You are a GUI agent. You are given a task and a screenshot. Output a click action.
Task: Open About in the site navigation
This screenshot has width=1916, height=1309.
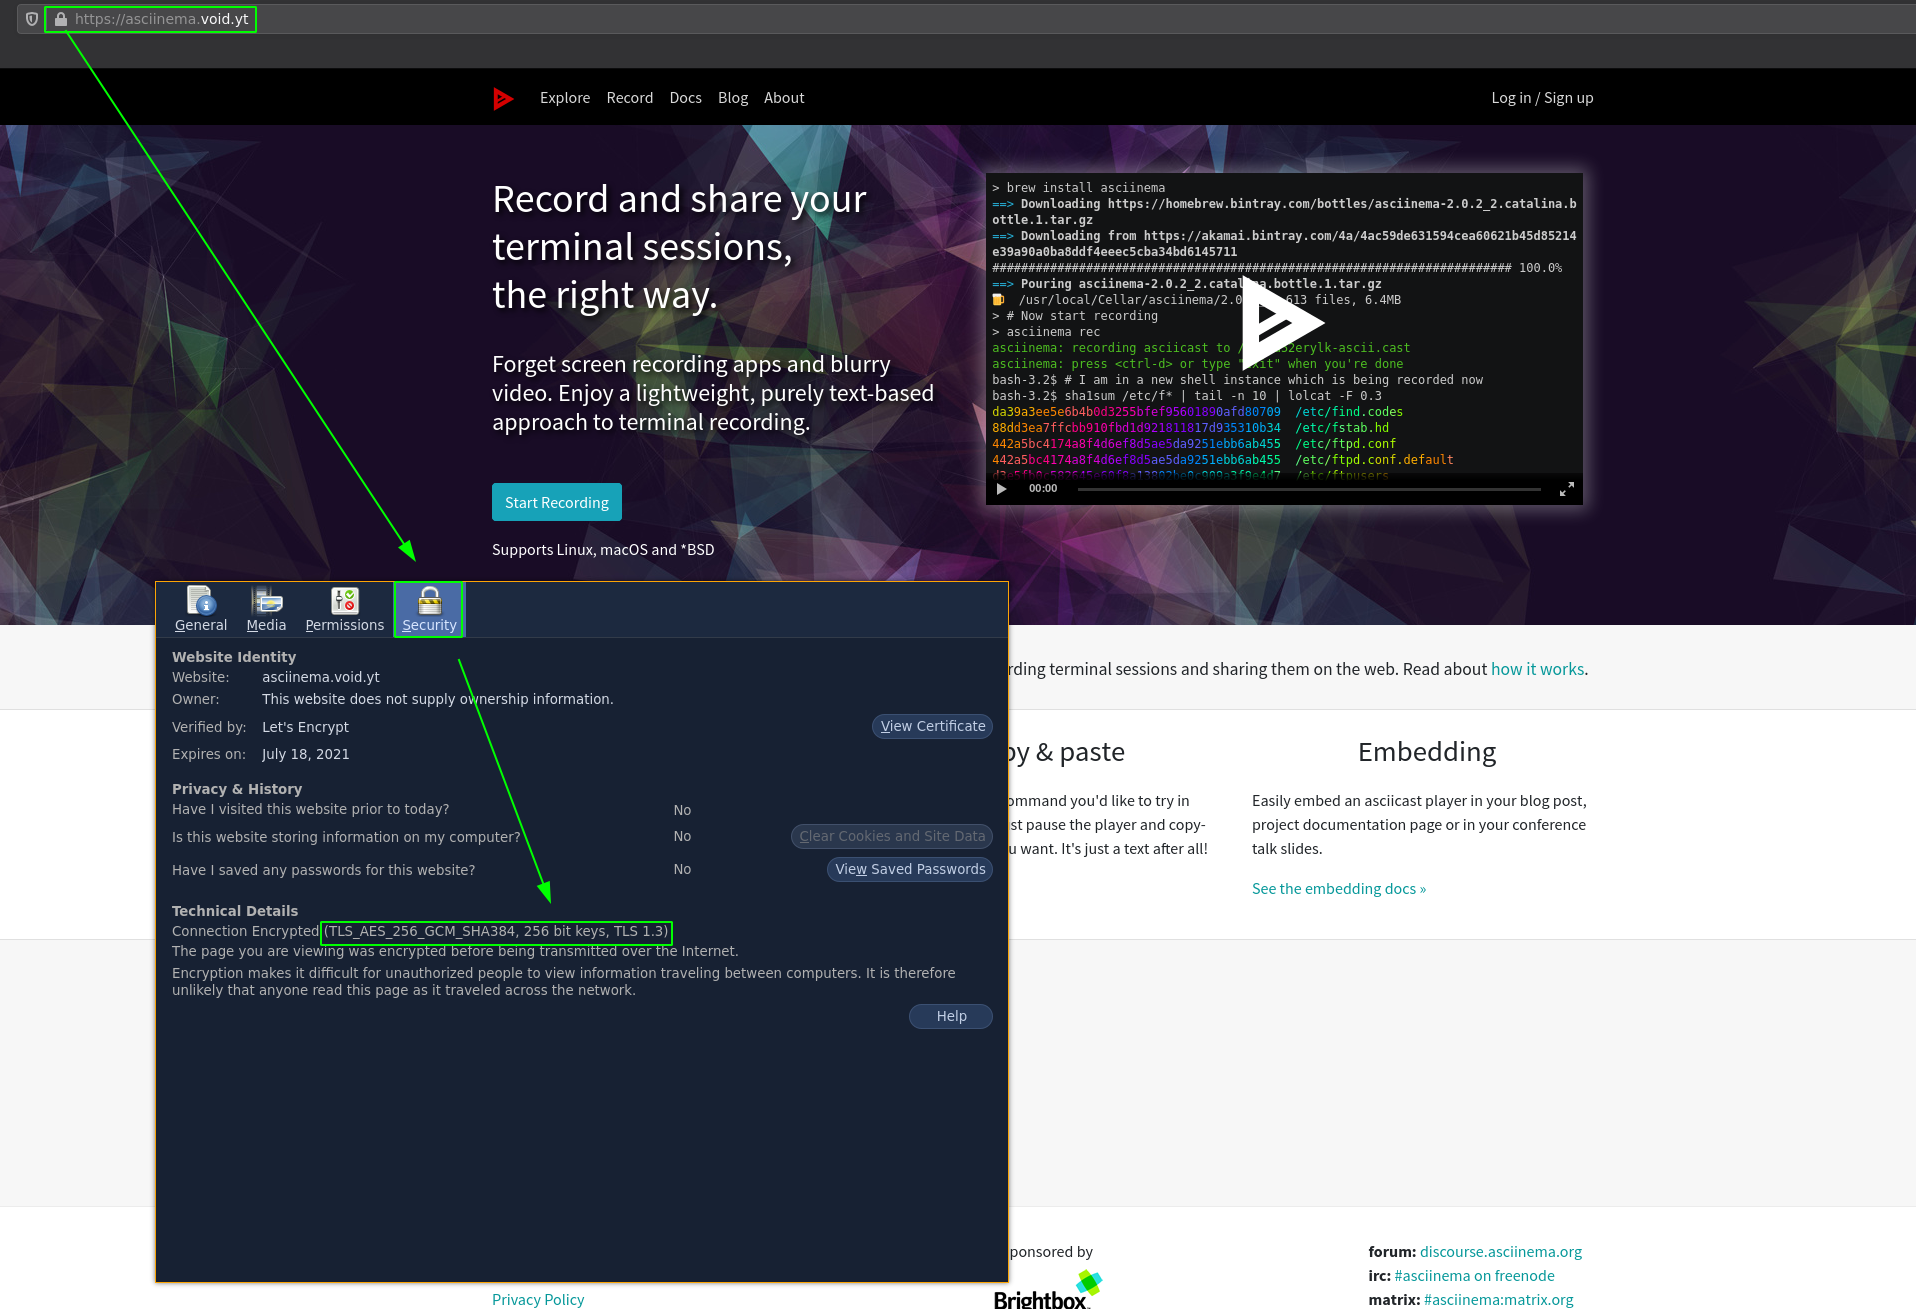click(x=784, y=98)
